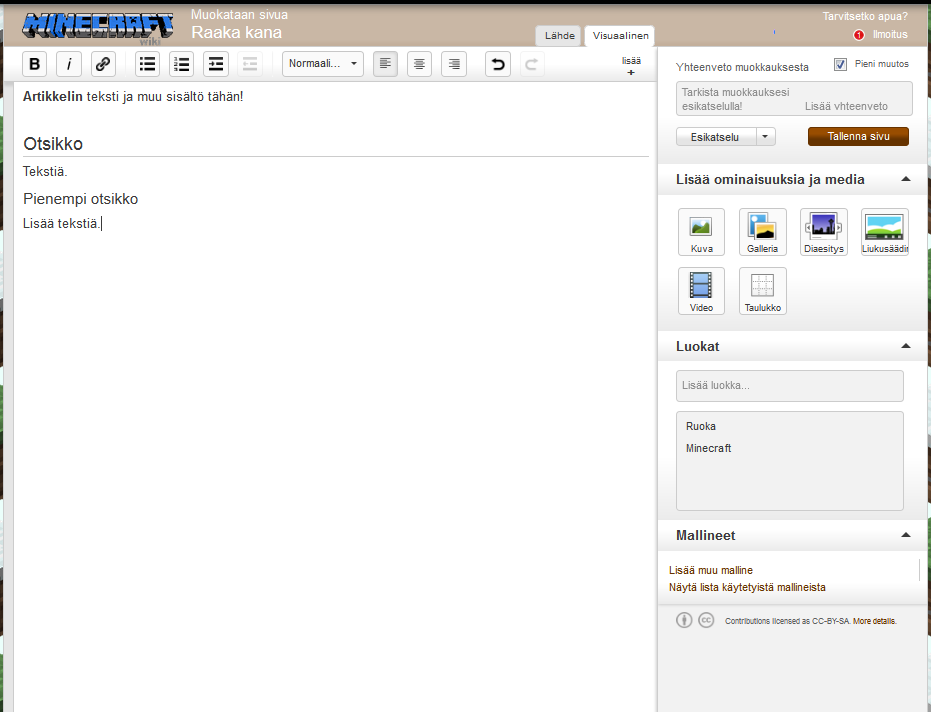Create a numbered list
Screen dimensions: 931x712
(x=182, y=64)
